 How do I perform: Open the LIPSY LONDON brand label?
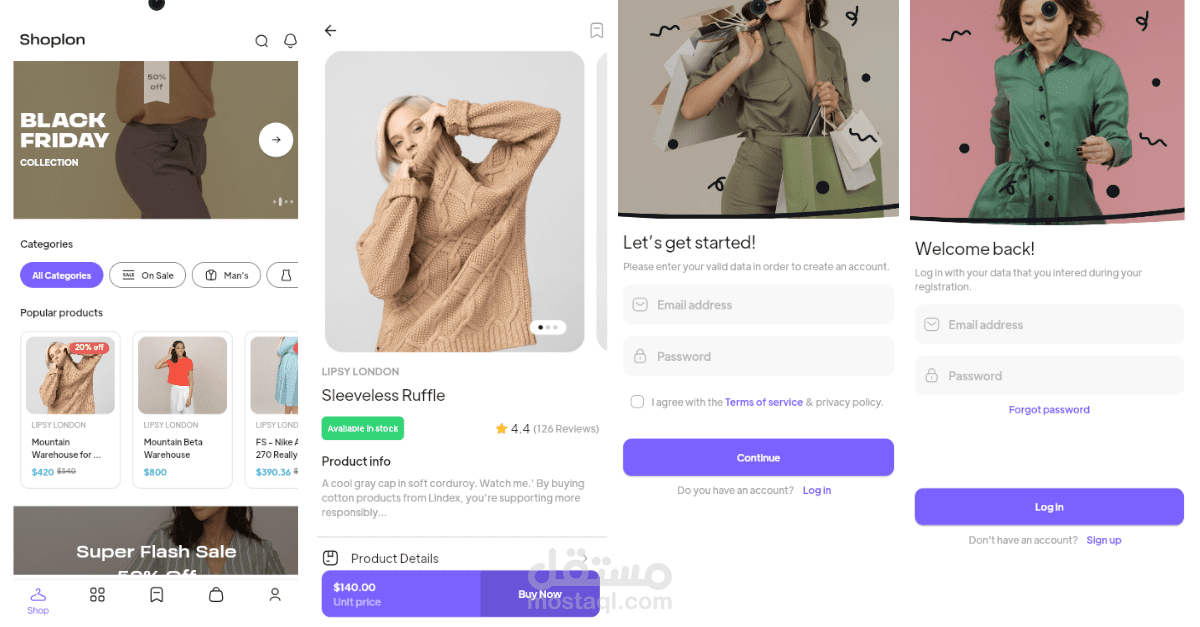(360, 371)
